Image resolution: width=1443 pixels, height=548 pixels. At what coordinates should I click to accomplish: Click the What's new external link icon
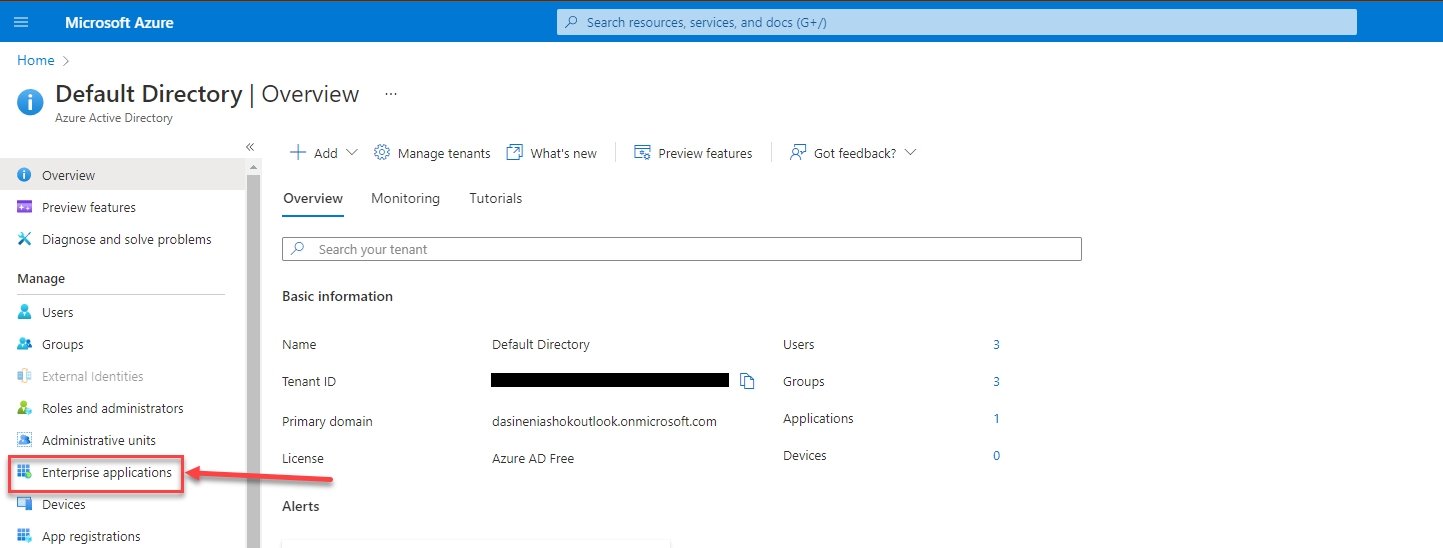pos(515,153)
